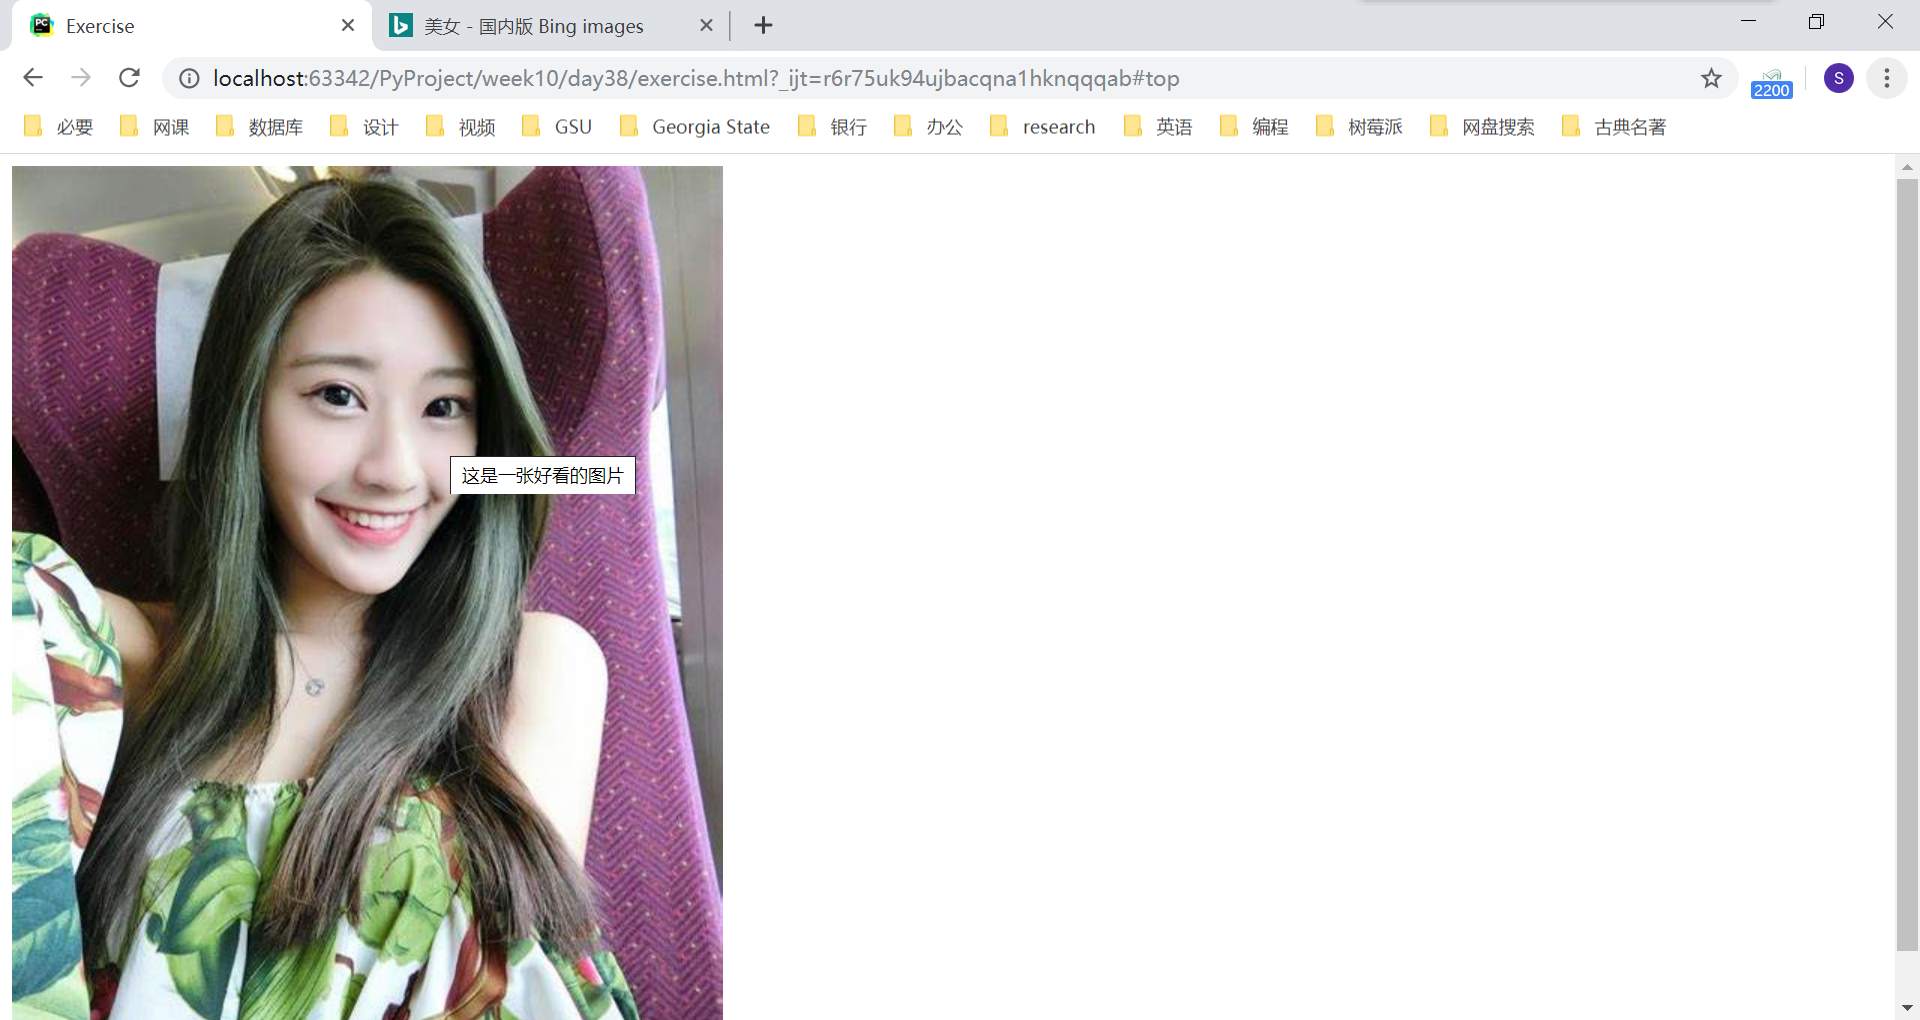This screenshot has height=1020, width=1920.
Task: Click the scroll down arrow
Action: coord(1907,1008)
